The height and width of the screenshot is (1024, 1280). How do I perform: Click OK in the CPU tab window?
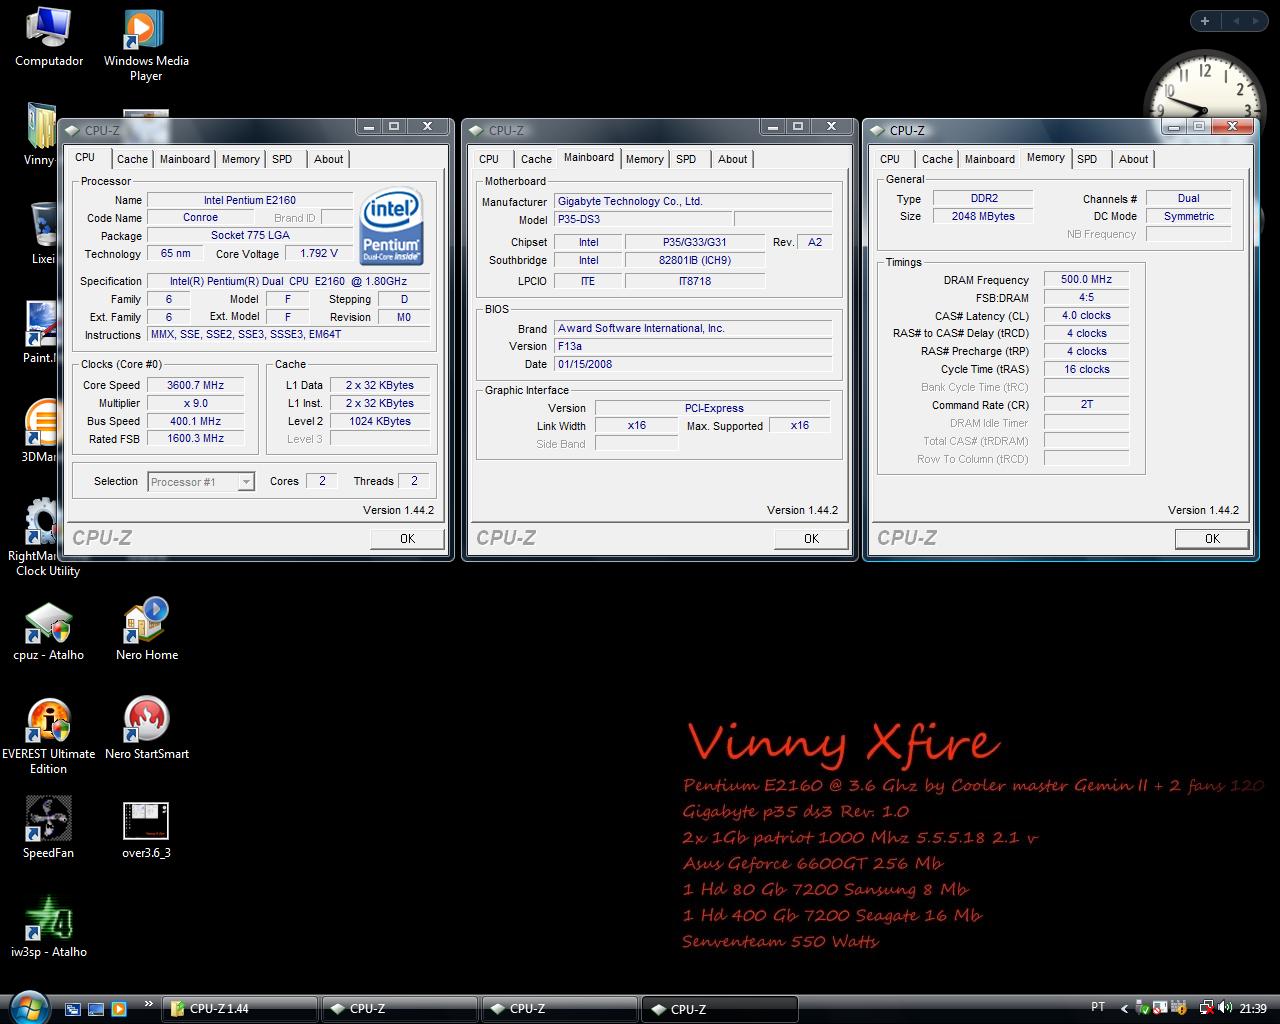(x=407, y=538)
